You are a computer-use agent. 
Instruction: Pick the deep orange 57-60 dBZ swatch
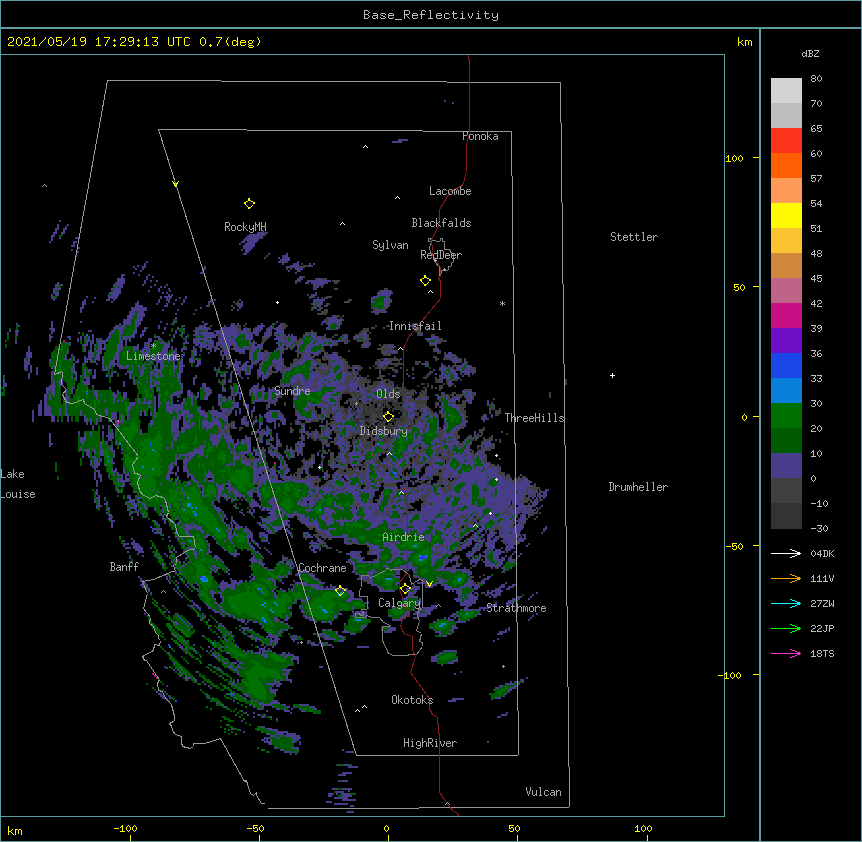786,165
